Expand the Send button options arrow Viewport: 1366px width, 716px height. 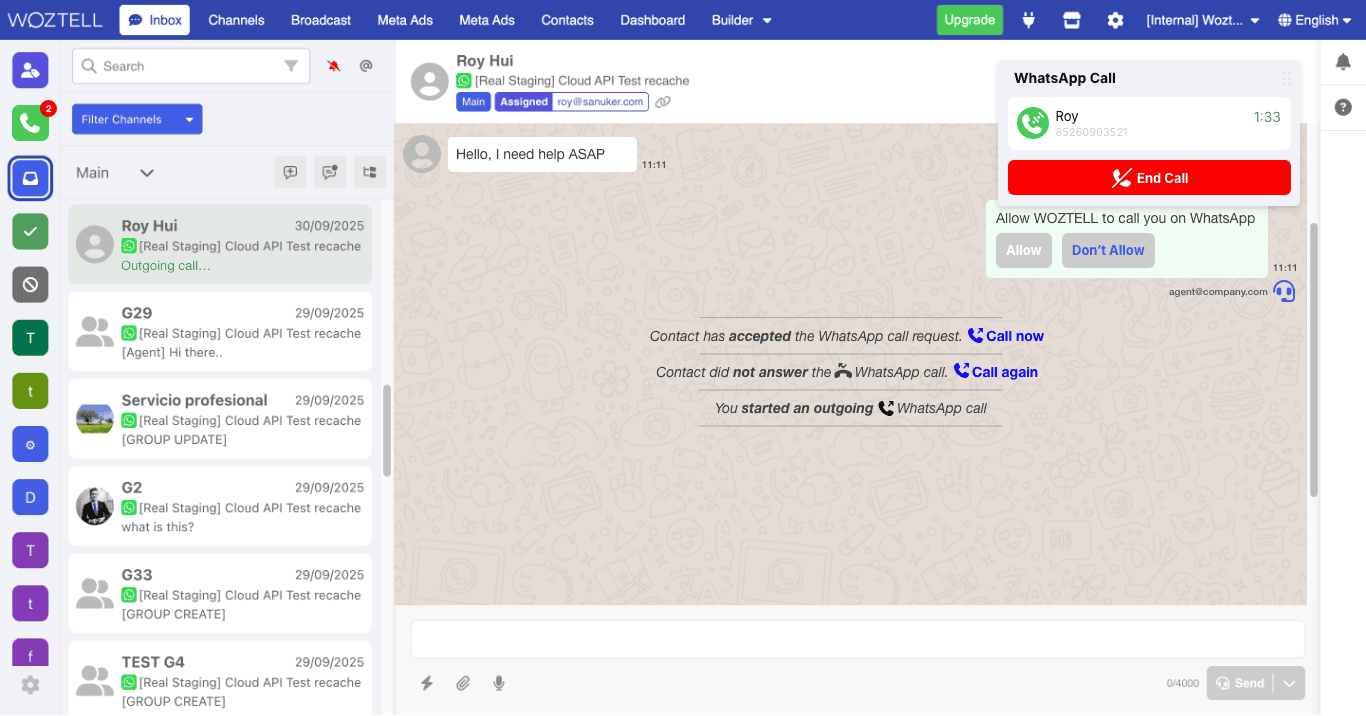click(1290, 683)
